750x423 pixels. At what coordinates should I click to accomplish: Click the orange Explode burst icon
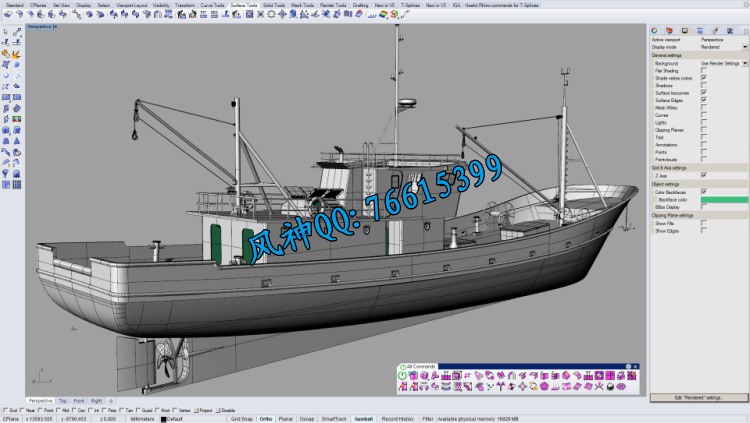(16, 54)
